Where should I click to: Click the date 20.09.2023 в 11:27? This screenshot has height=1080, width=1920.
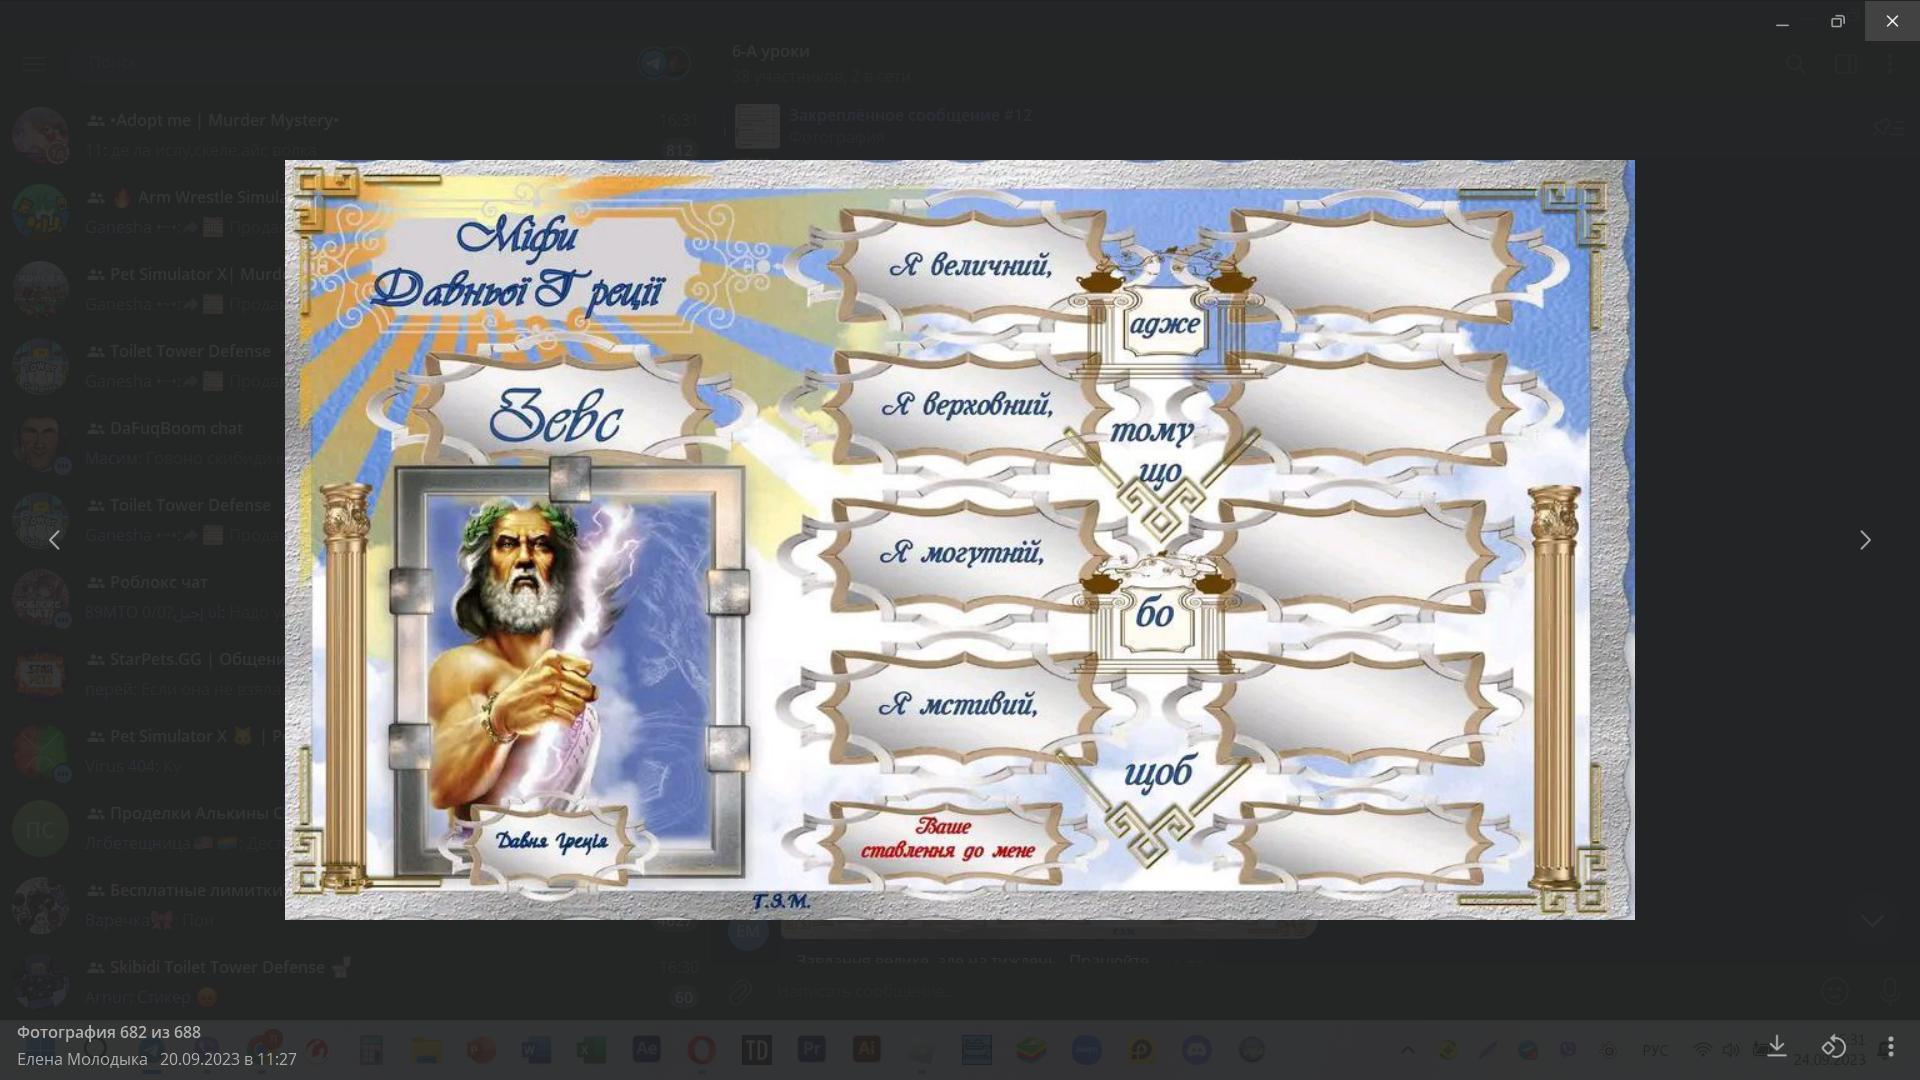click(x=228, y=1059)
